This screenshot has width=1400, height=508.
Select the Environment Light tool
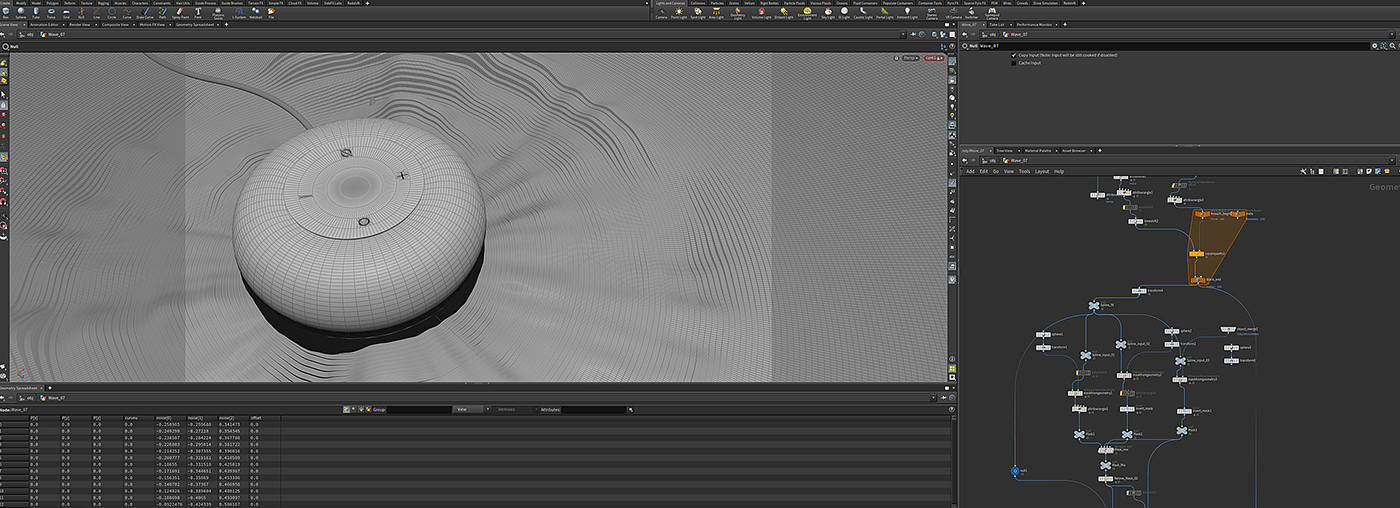806,13
